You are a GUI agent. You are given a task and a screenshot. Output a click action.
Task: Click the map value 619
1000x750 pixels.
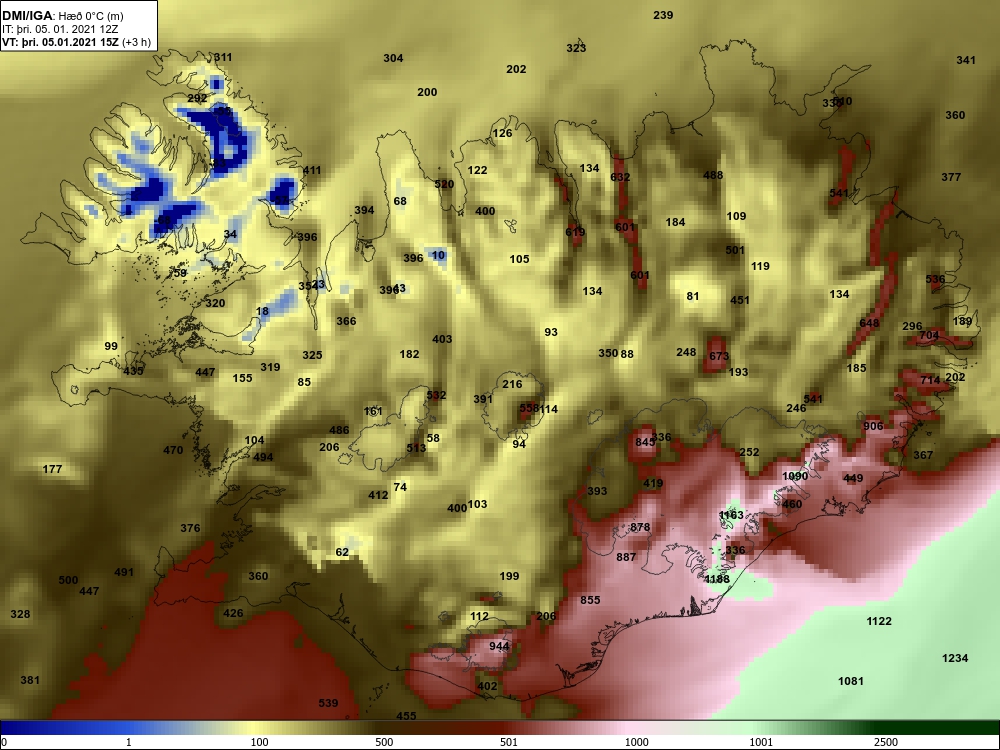575,232
